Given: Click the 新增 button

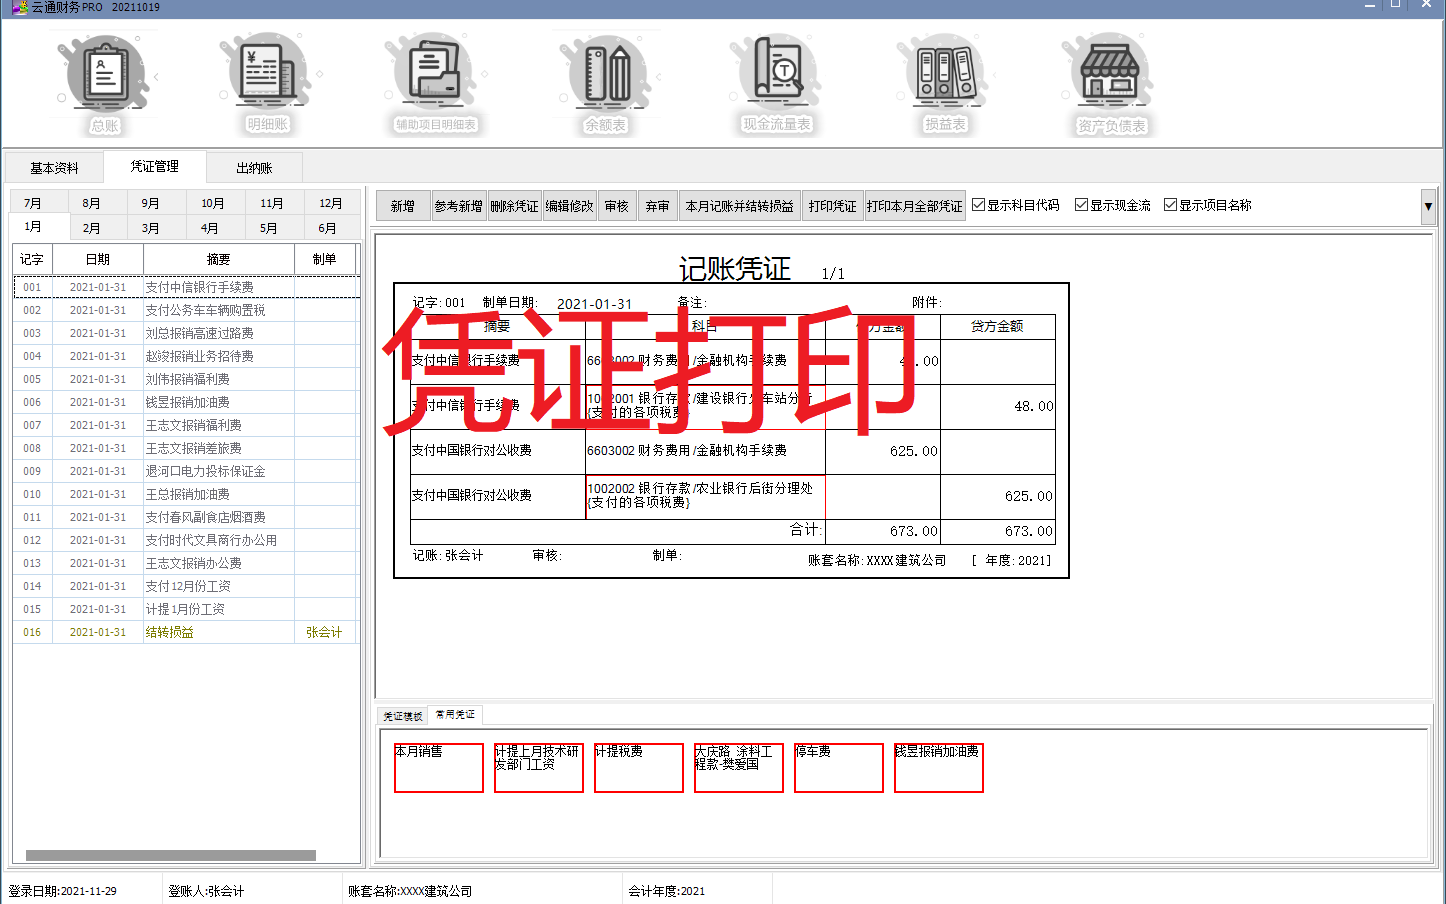Looking at the screenshot, I should (x=403, y=206).
